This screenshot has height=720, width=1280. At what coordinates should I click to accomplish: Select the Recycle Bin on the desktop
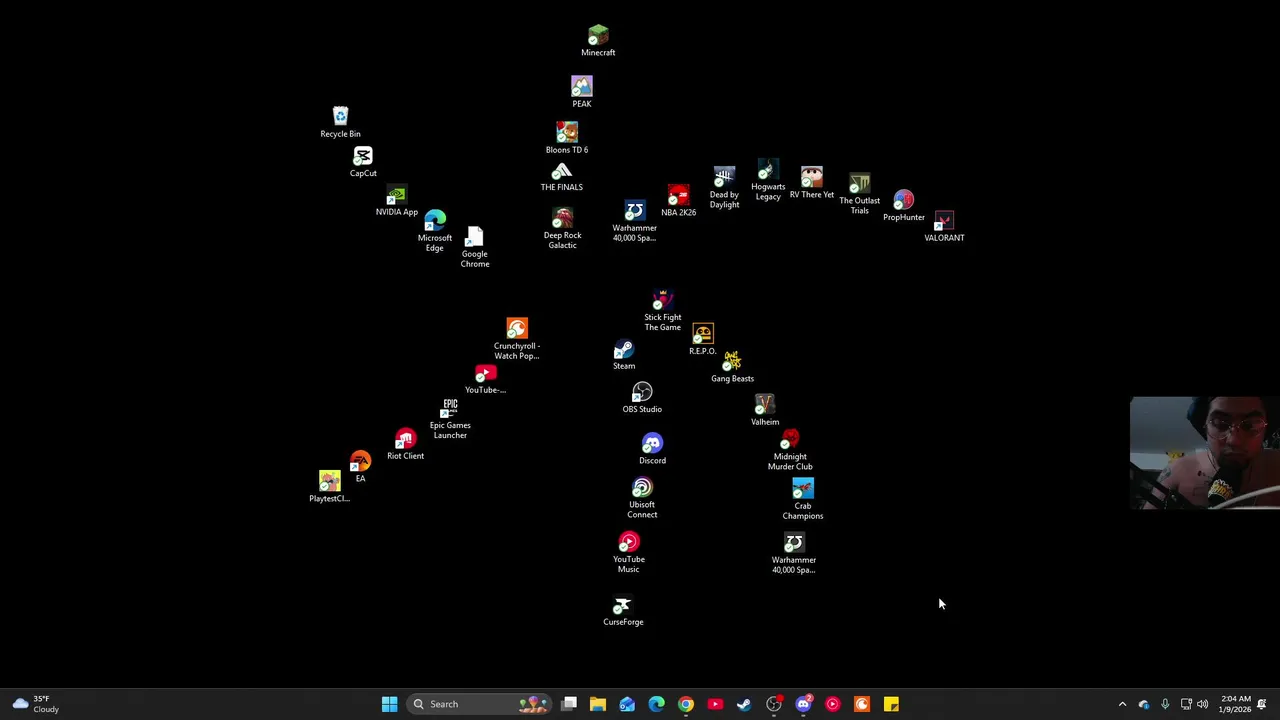tap(341, 122)
